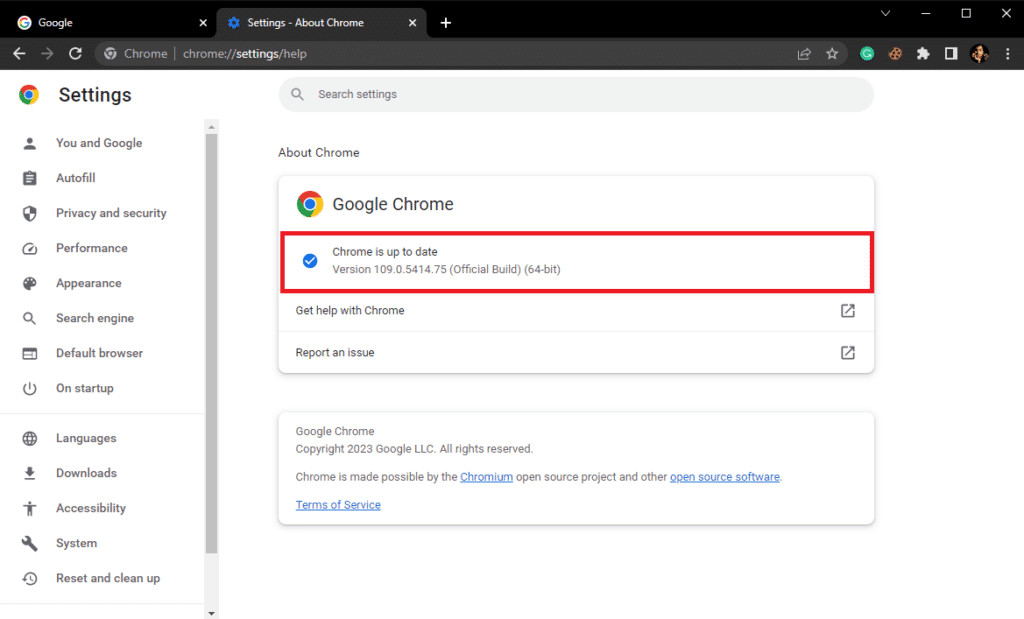The height and width of the screenshot is (619, 1024).
Task: Reload the current page
Action: (x=75, y=54)
